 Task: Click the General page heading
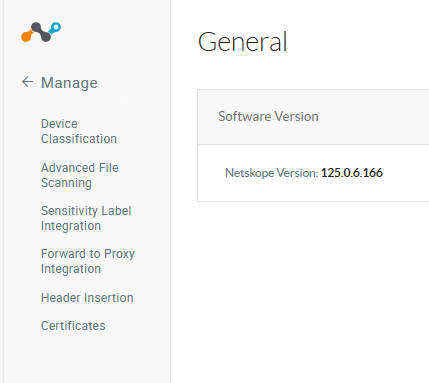(242, 42)
